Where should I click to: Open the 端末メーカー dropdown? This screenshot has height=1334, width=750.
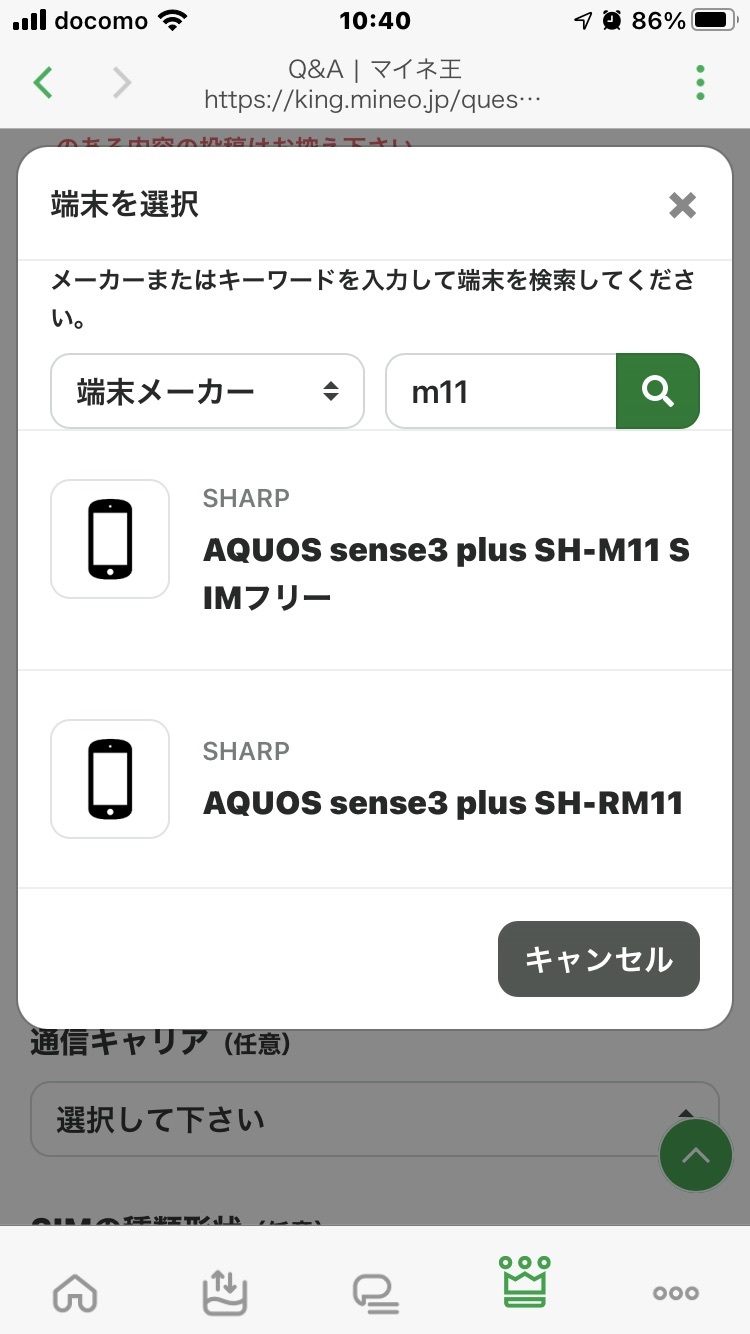207,391
